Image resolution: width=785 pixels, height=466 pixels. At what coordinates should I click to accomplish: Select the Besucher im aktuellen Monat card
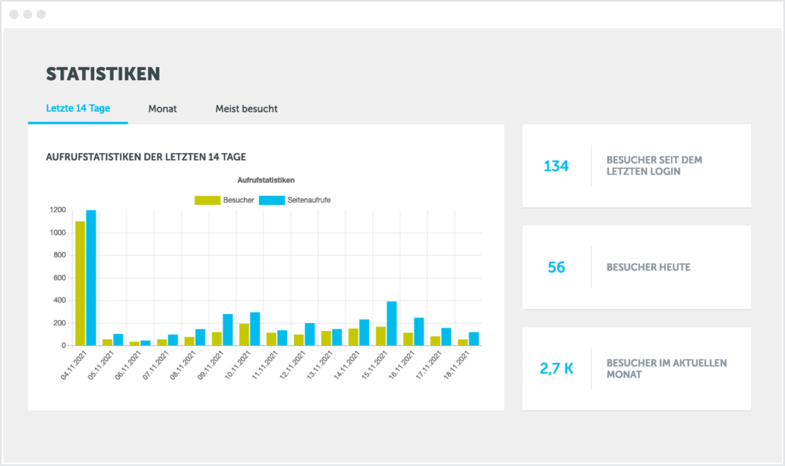(x=636, y=368)
